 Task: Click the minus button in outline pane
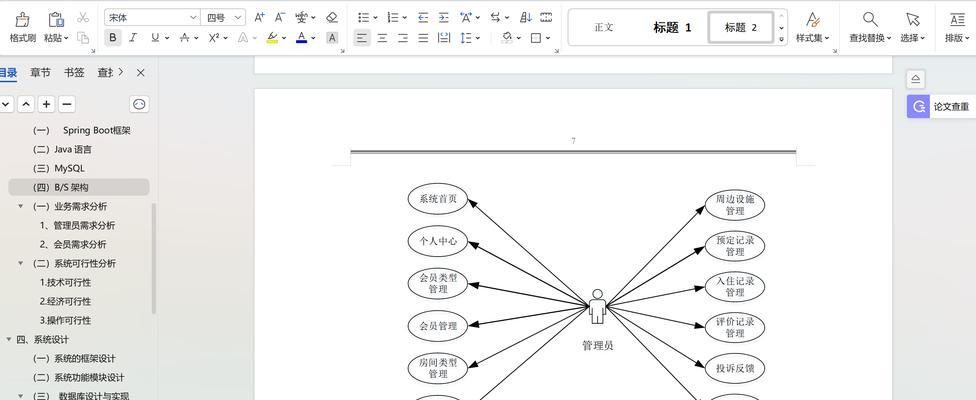pyautogui.click(x=67, y=104)
